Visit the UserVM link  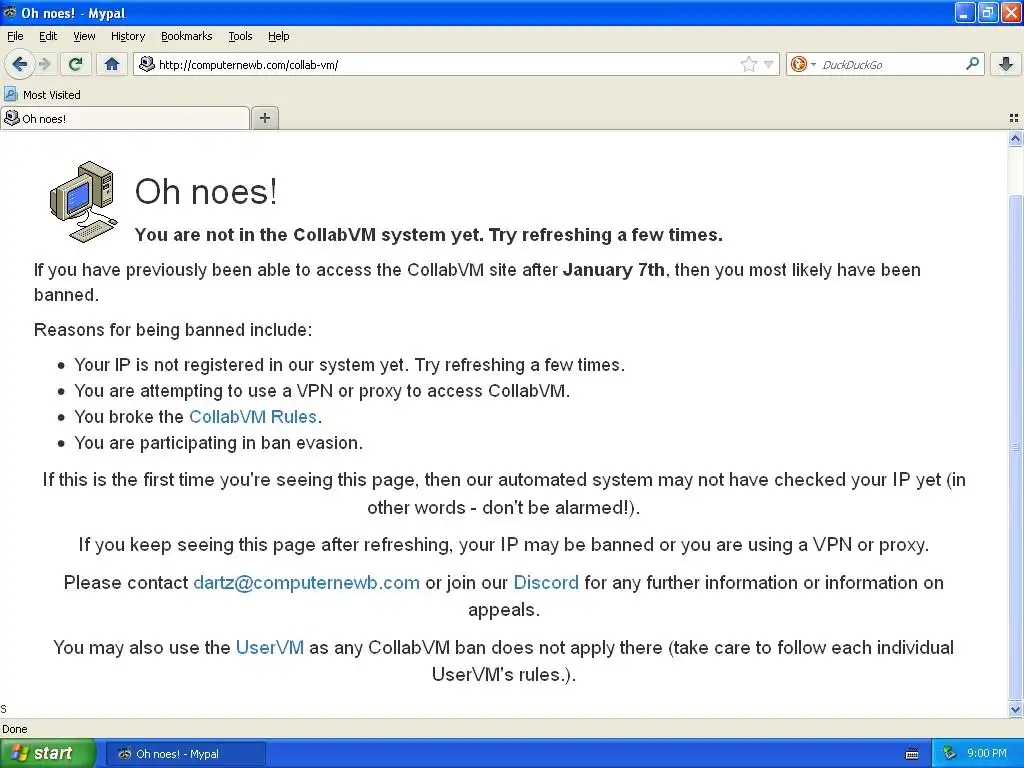[270, 647]
